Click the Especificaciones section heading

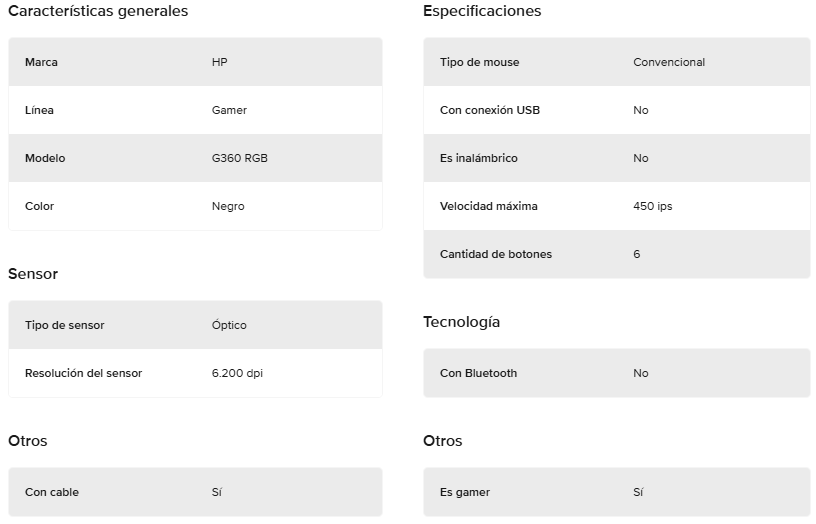tap(482, 11)
